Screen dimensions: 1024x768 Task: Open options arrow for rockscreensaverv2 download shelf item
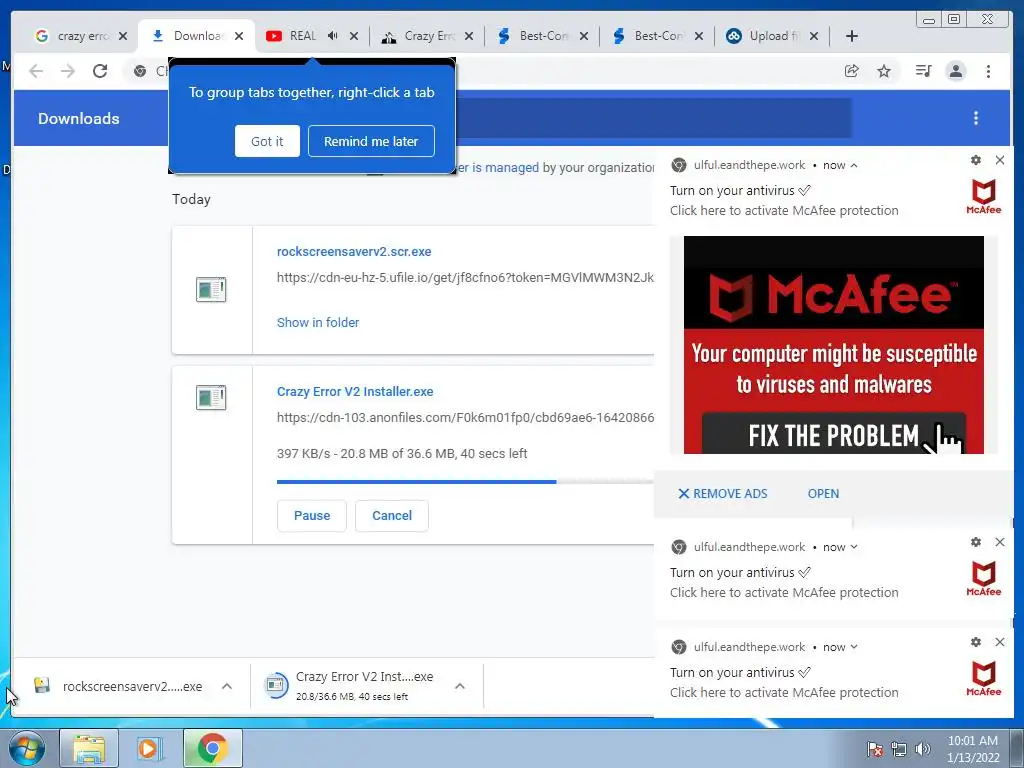[x=227, y=686]
